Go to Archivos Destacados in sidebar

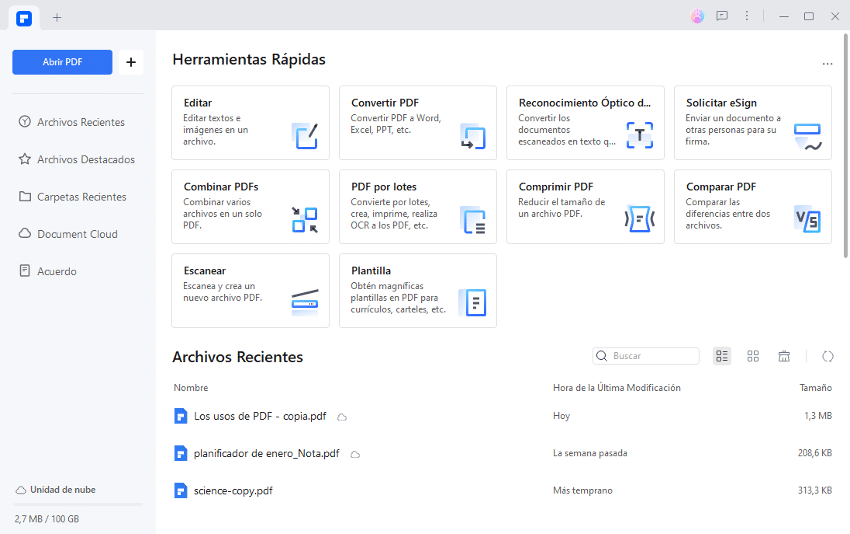click(x=85, y=159)
